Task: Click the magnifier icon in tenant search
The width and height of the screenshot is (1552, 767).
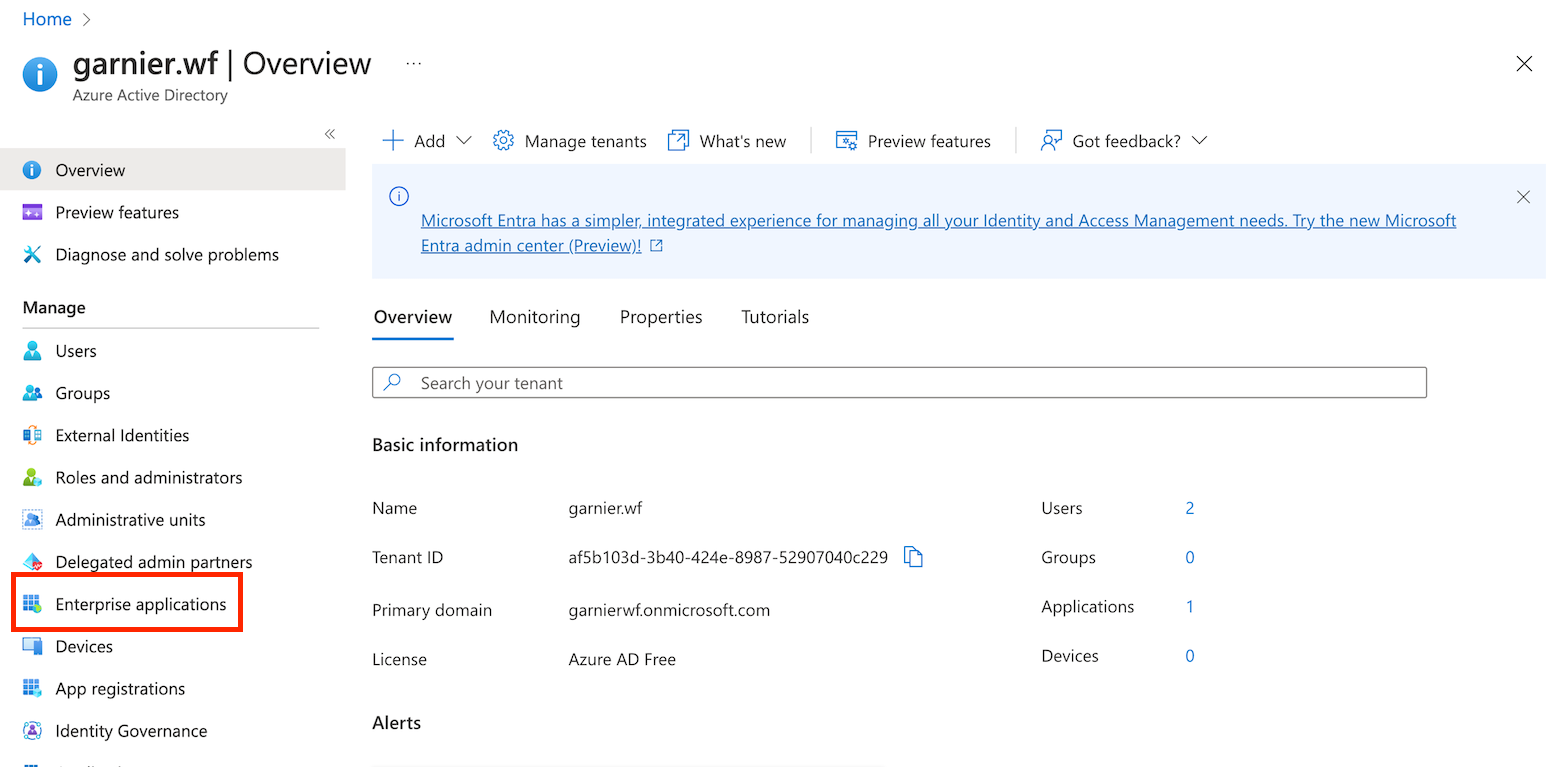Action: pos(393,383)
